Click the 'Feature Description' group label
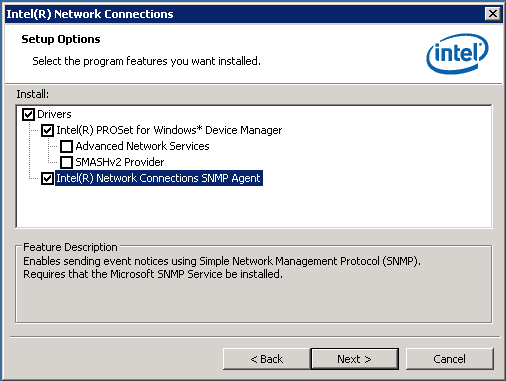 70,247
